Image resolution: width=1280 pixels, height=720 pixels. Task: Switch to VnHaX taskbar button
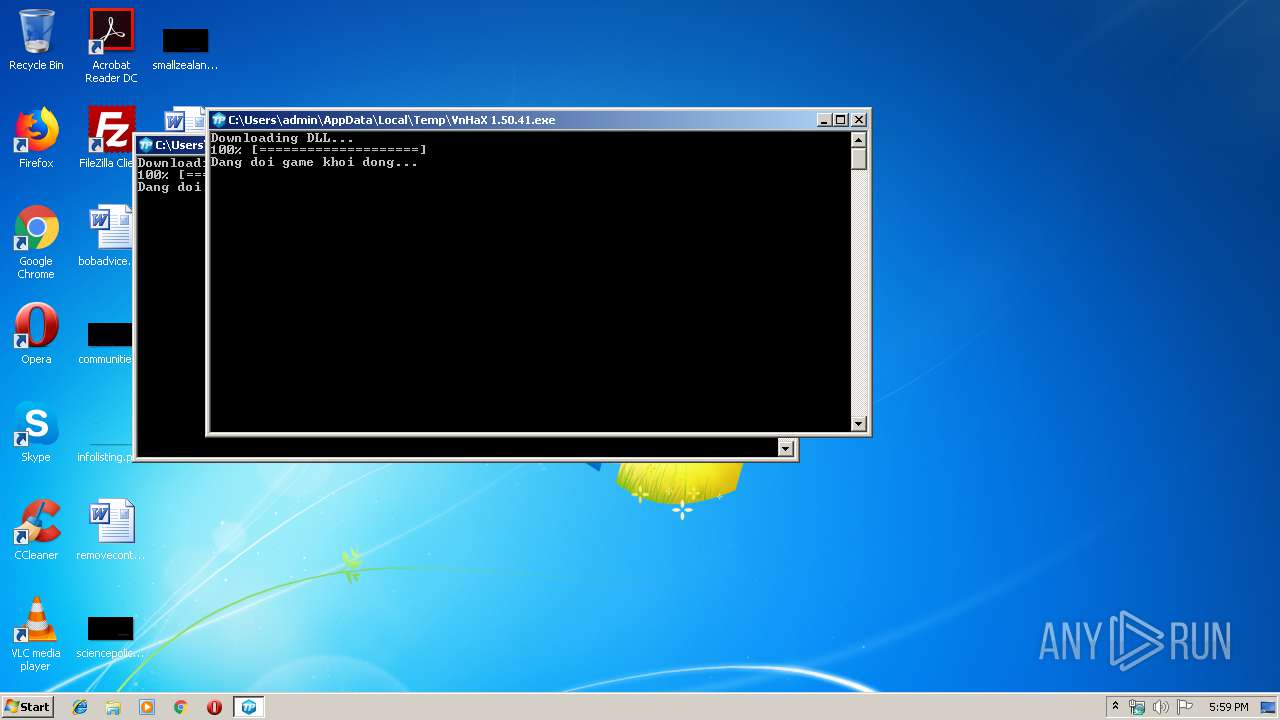249,707
